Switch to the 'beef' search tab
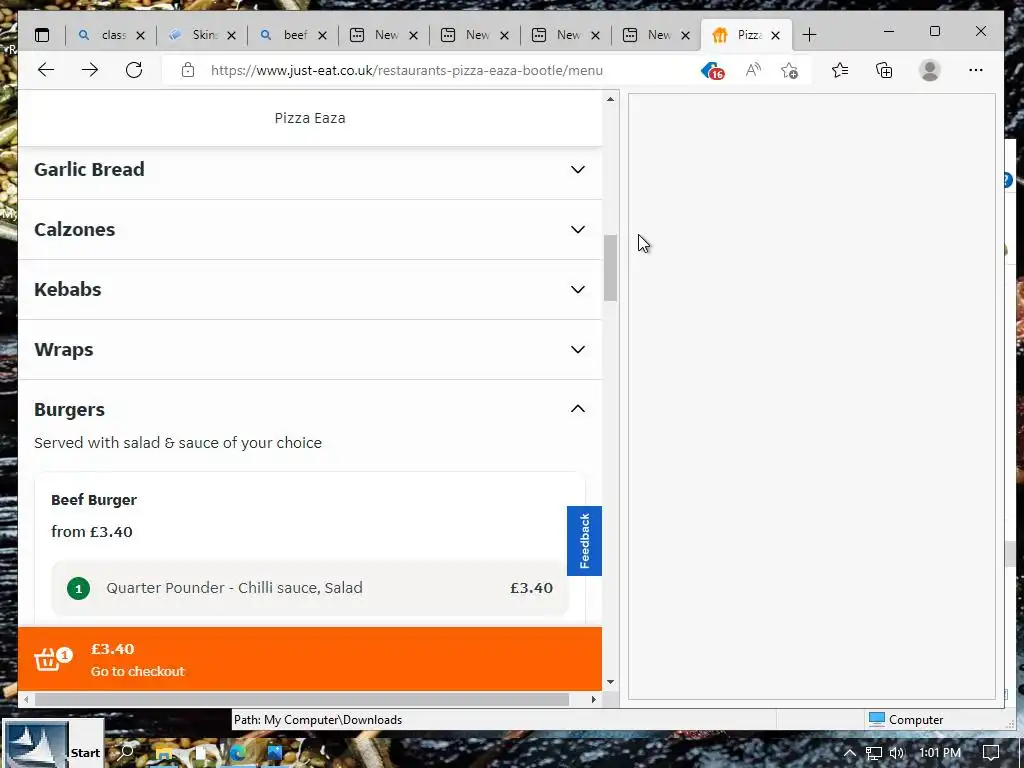The image size is (1024, 768). click(294, 35)
